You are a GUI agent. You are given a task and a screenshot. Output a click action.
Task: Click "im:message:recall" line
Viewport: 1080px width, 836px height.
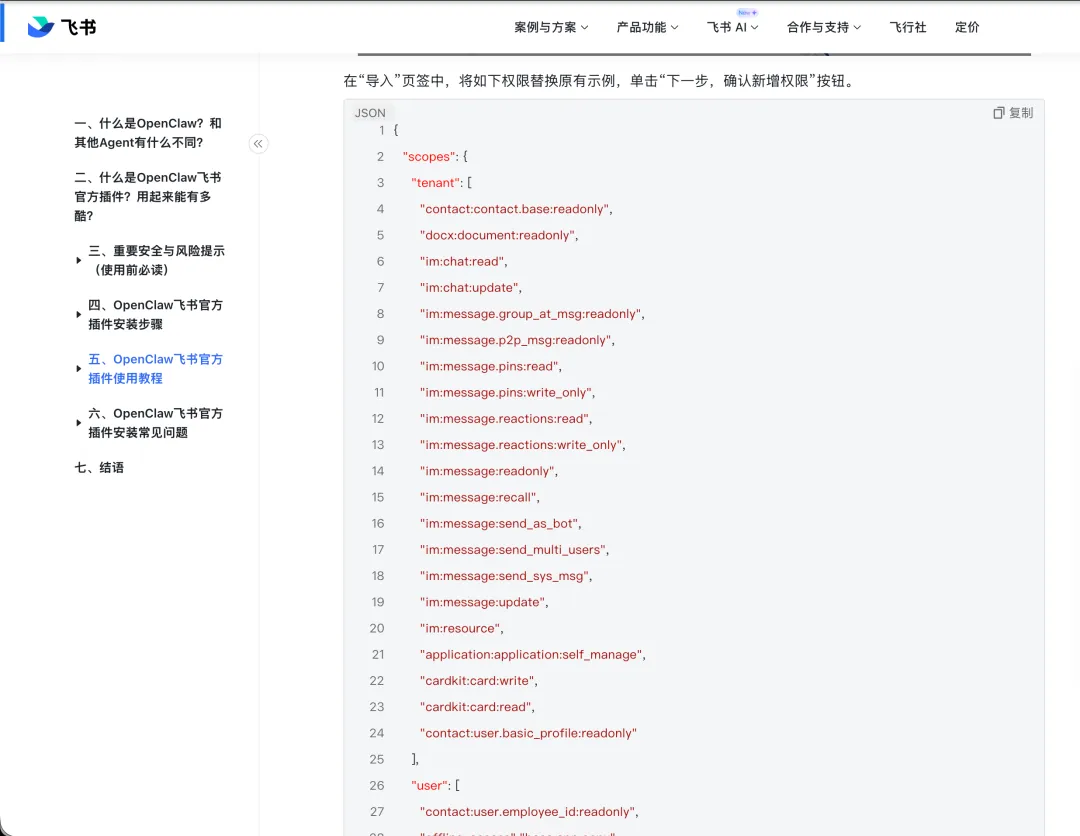click(x=479, y=497)
